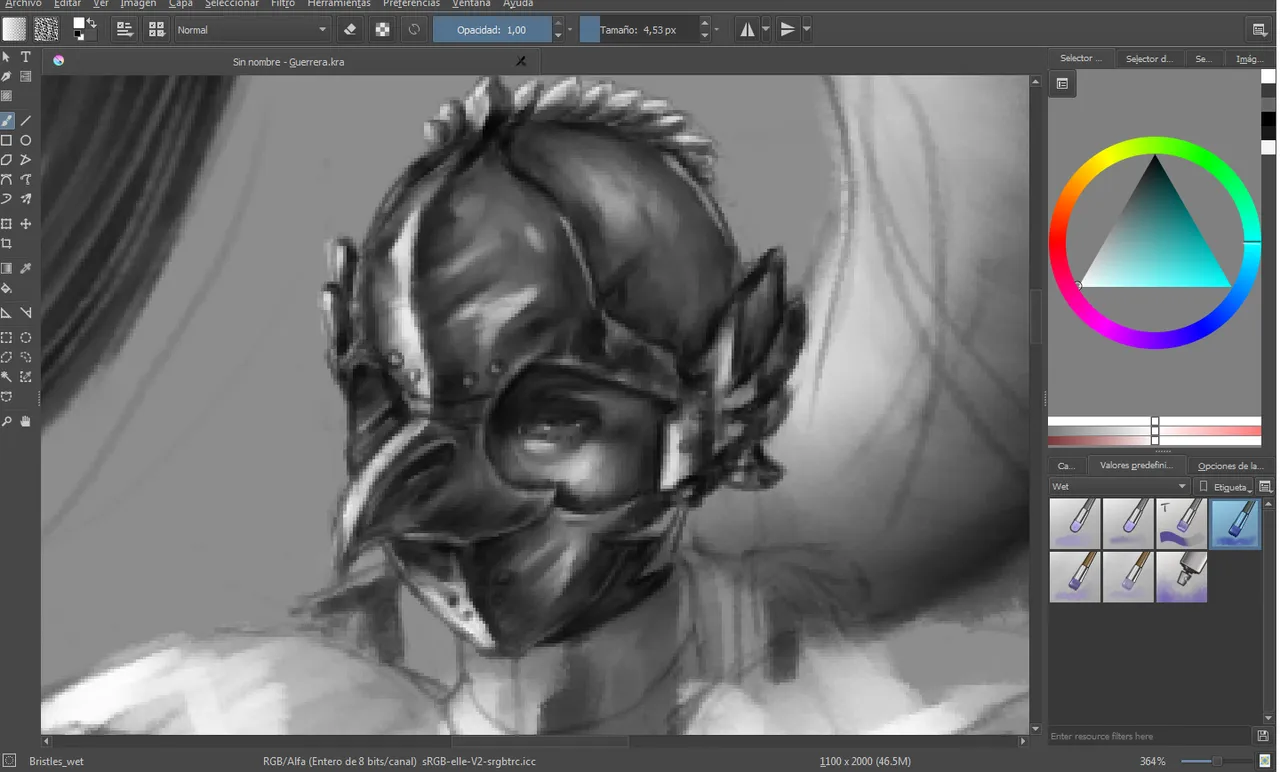The width and height of the screenshot is (1280, 772).
Task: Close the Guerrera.kra document tab
Action: click(520, 62)
